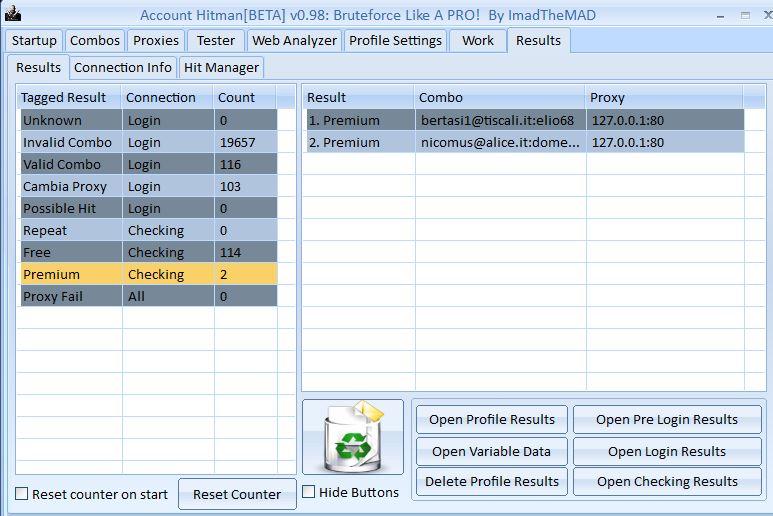Switch to the Connection Info sub-tab
Viewport: 773px width, 516px height.
point(123,68)
